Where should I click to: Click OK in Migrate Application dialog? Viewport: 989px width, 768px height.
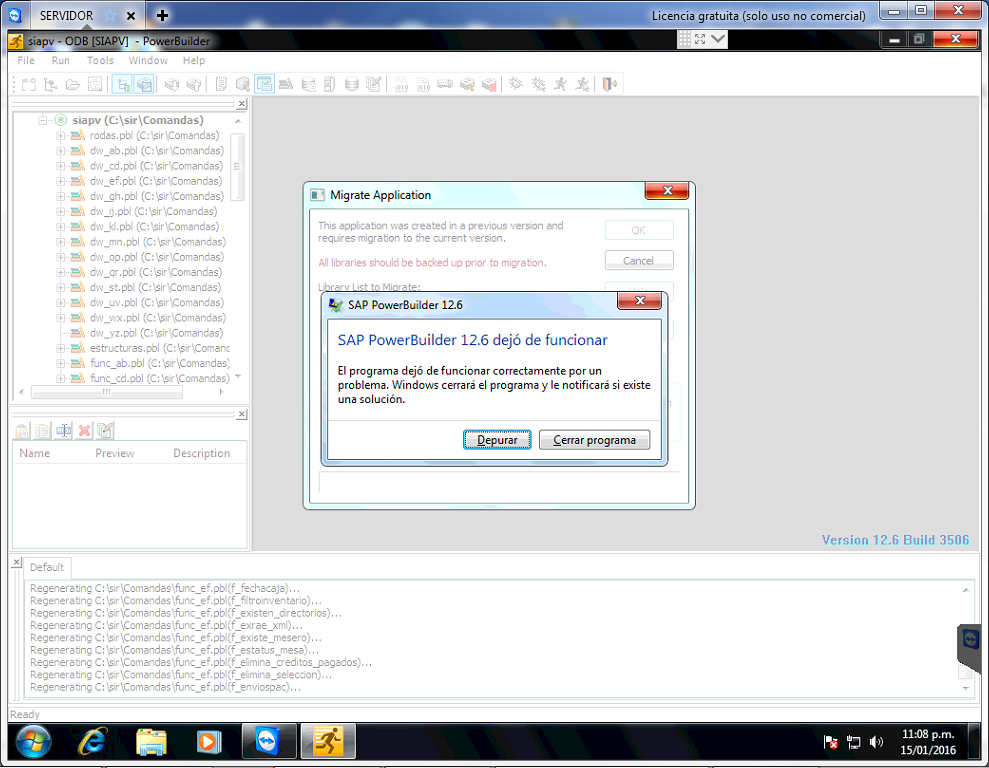(638, 230)
